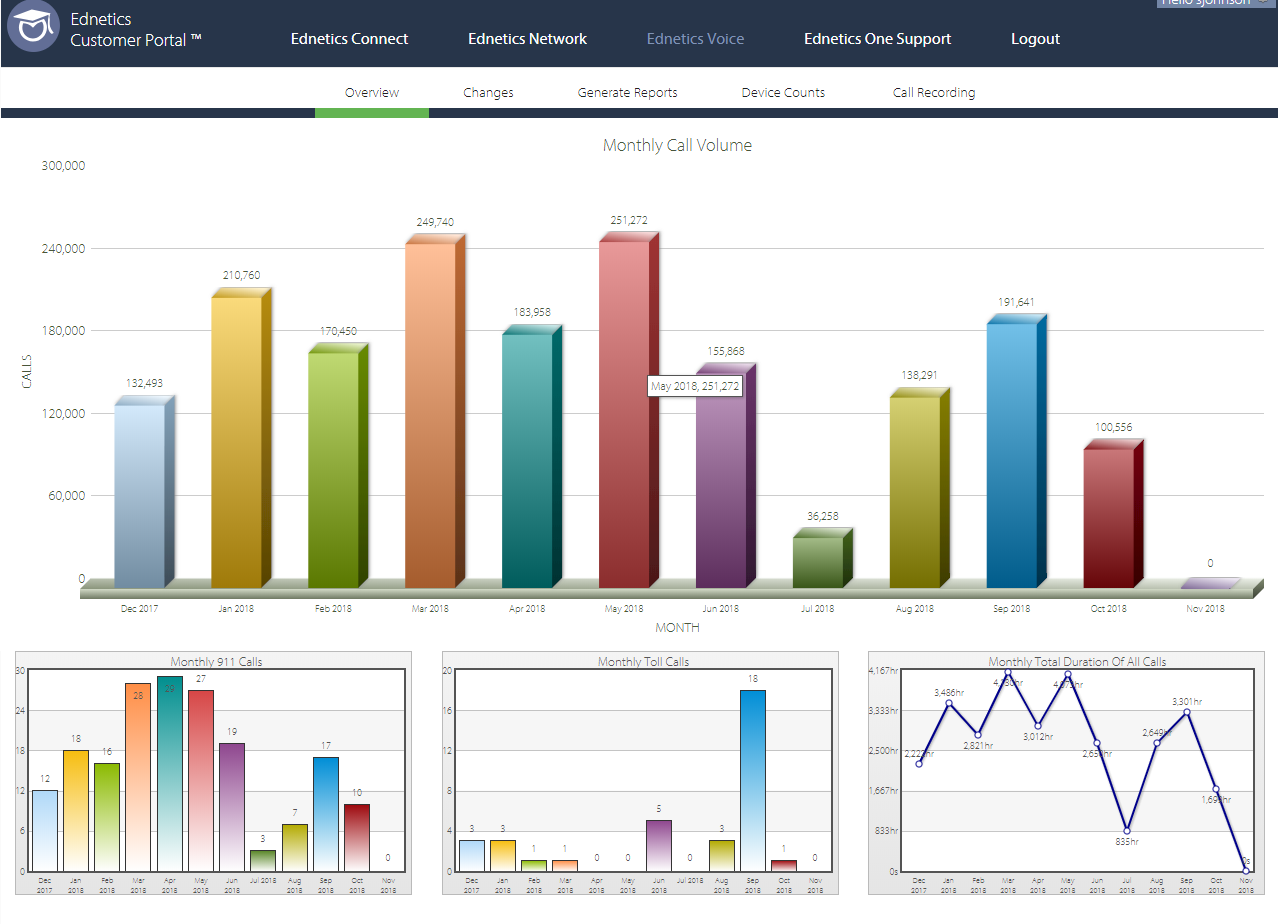
Task: Open the Ednetics Connect menu
Action: (x=349, y=39)
